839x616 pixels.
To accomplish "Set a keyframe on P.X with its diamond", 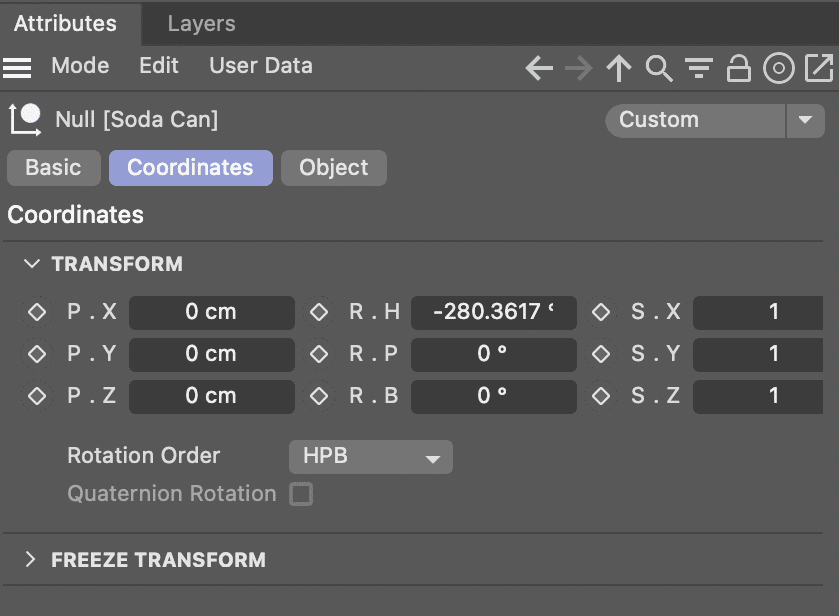I will click(35, 312).
